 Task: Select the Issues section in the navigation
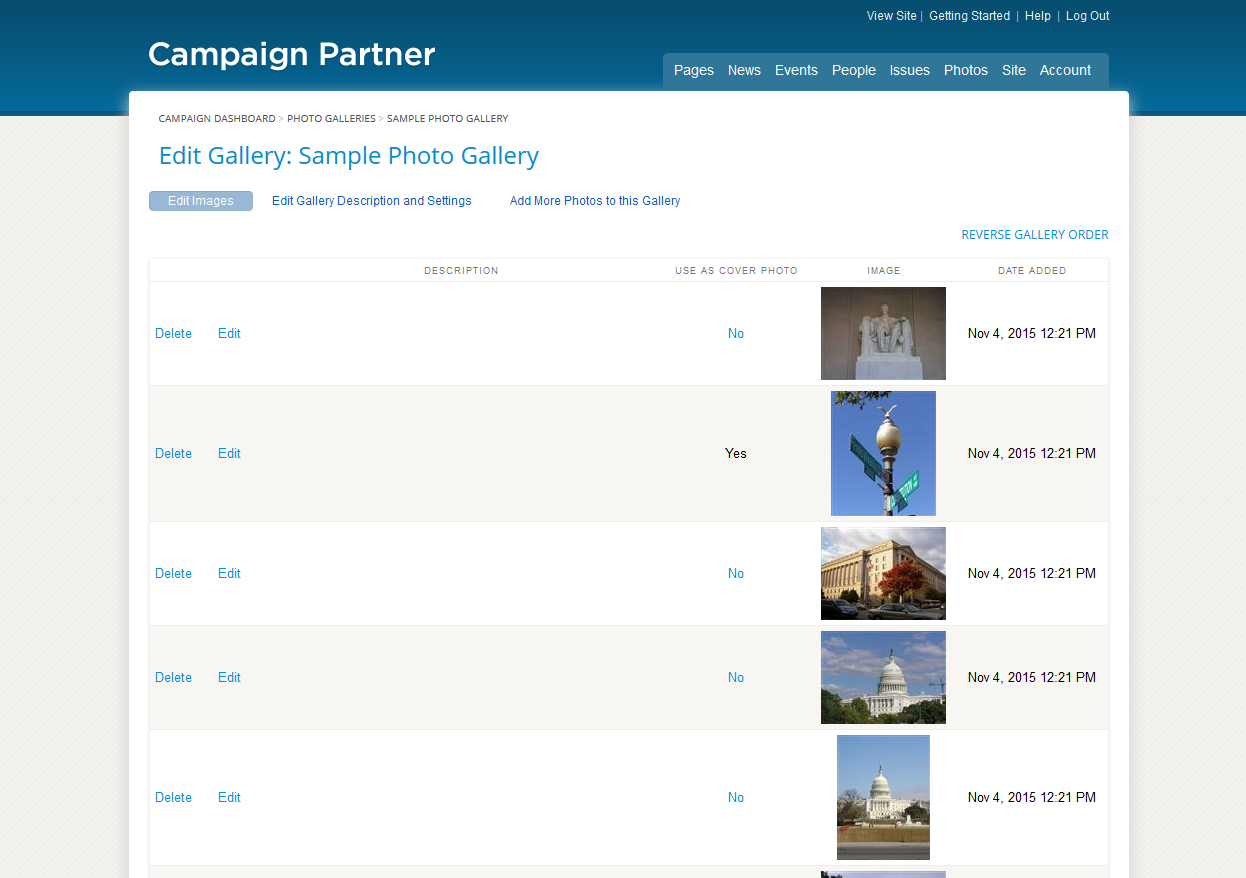click(x=909, y=70)
